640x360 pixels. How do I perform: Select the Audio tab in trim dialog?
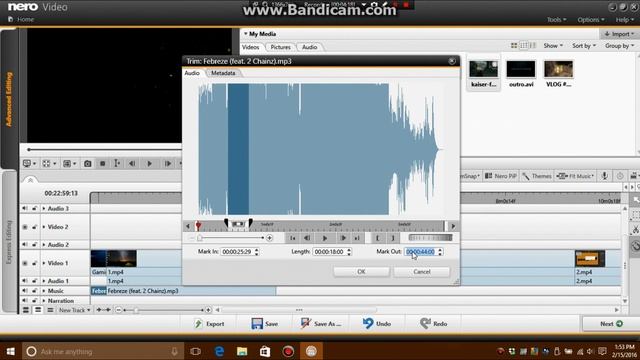(x=192, y=73)
